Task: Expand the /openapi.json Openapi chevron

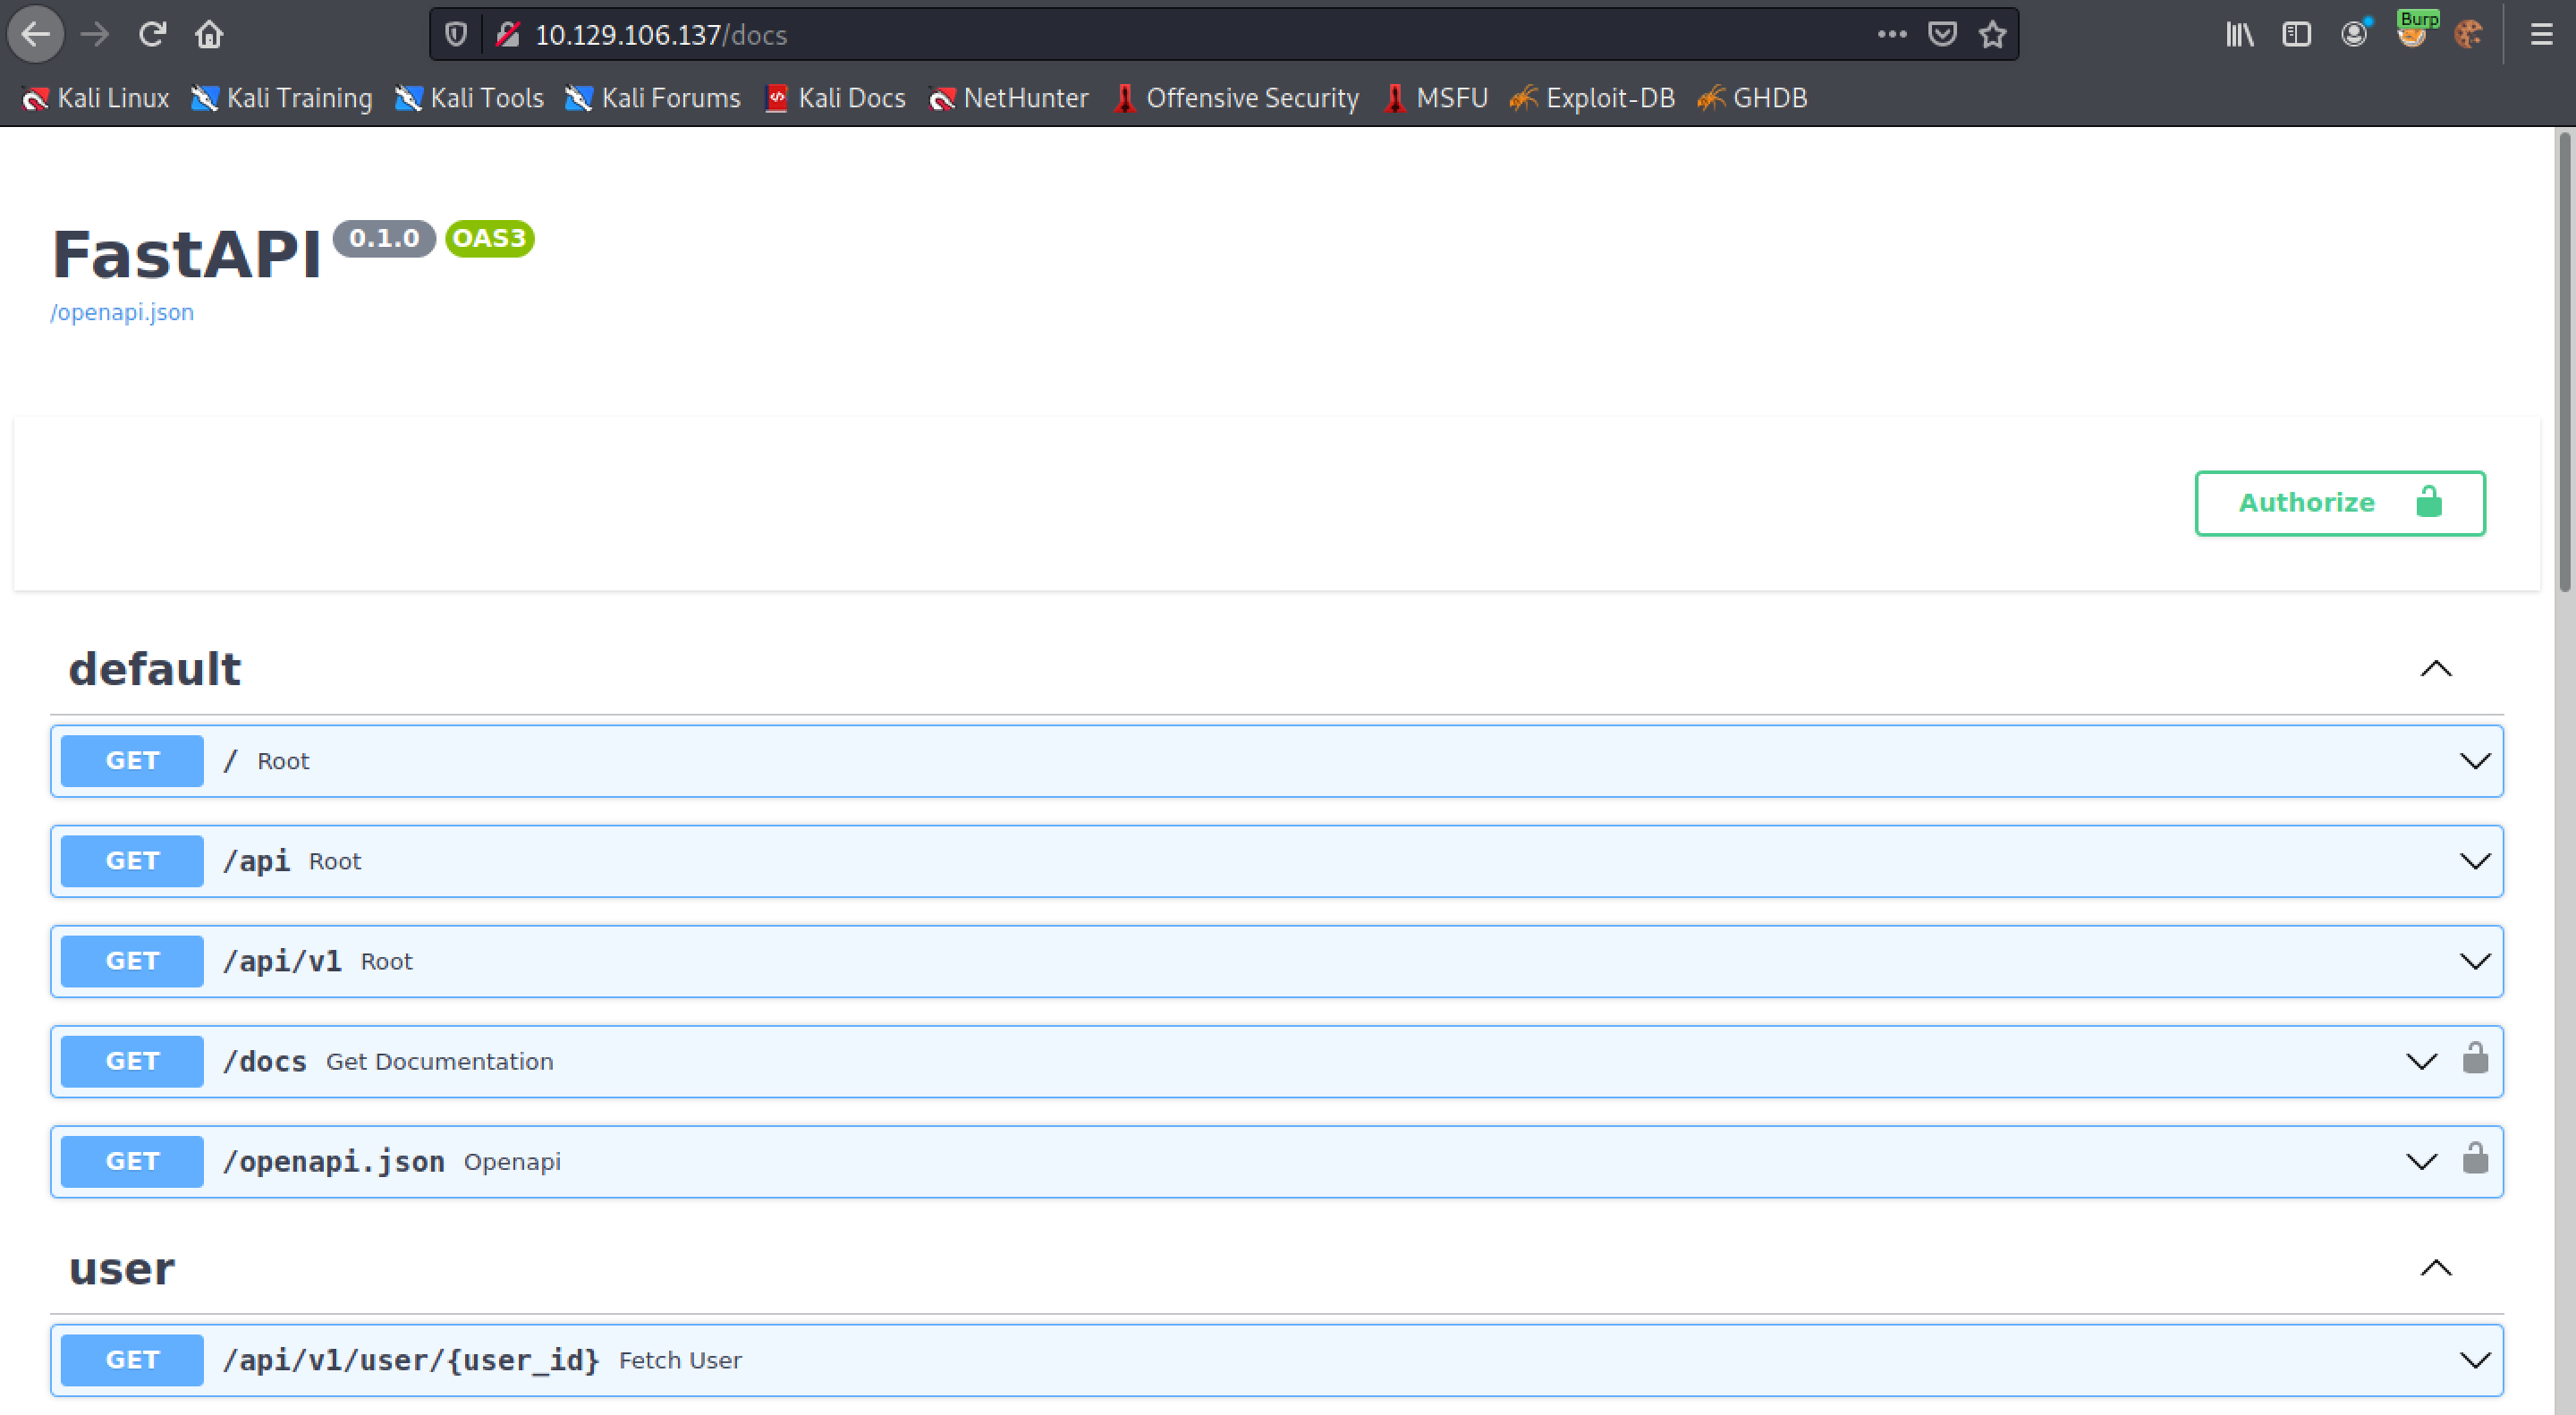Action: (2421, 1161)
